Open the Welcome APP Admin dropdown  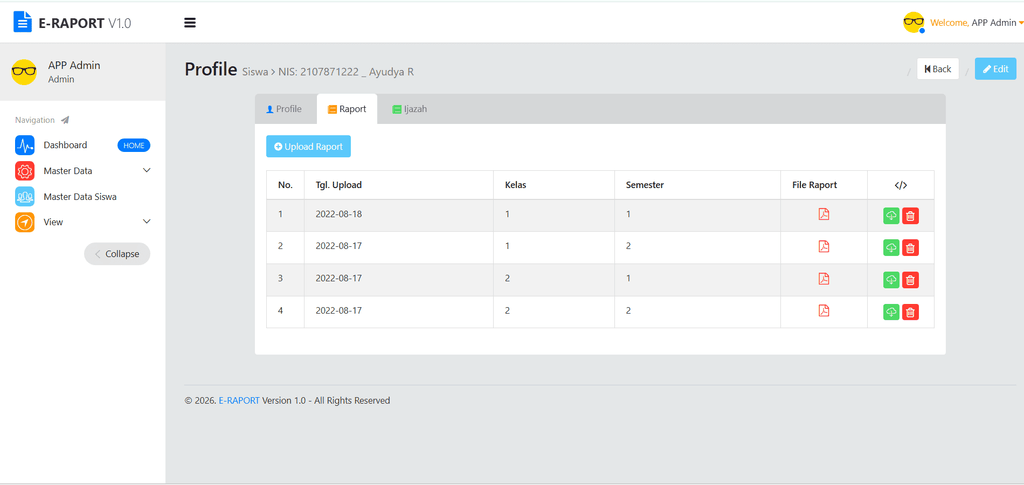976,23
